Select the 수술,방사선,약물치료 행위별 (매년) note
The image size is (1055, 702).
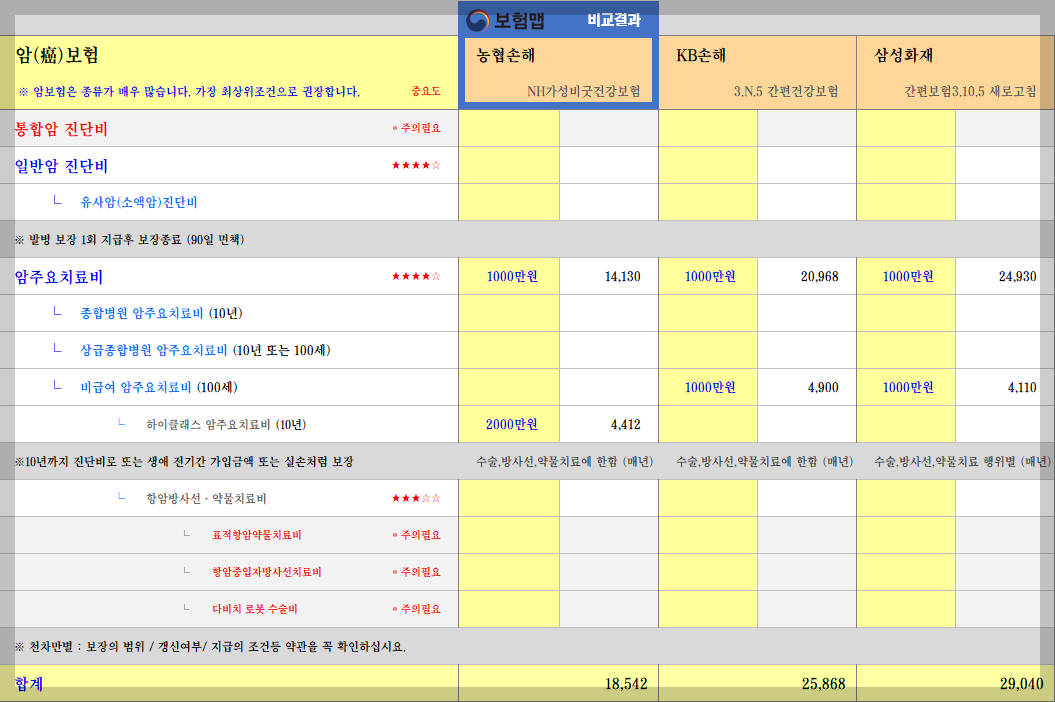pyautogui.click(x=962, y=462)
